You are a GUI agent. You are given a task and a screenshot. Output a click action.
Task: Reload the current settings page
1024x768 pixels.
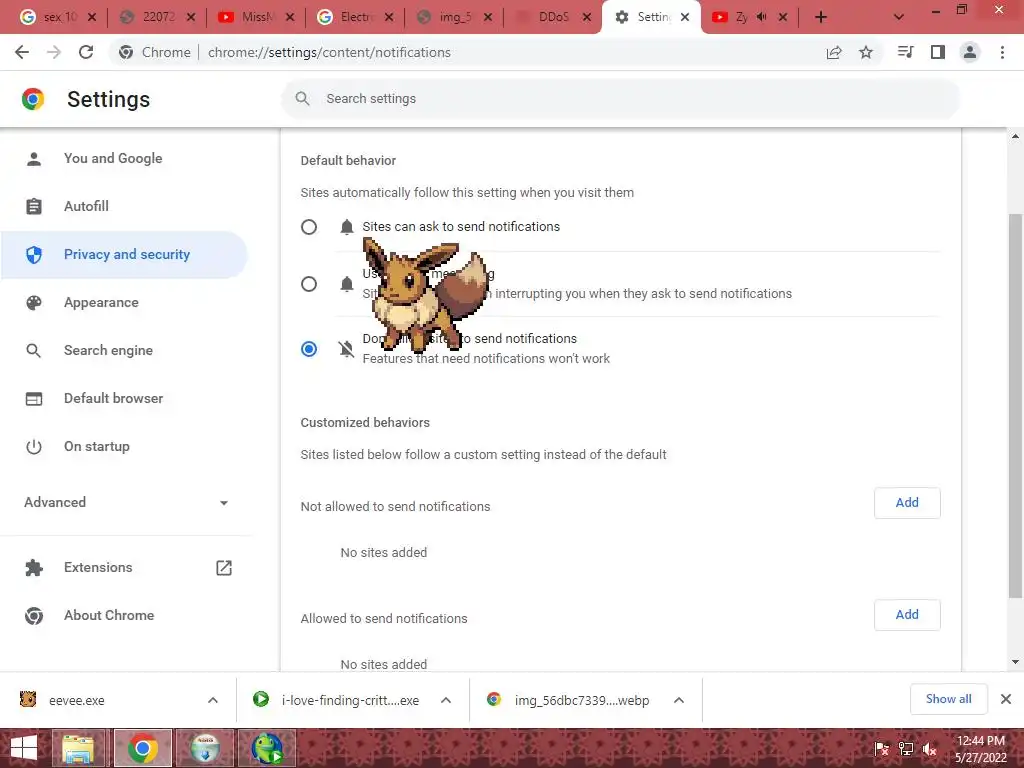(86, 52)
